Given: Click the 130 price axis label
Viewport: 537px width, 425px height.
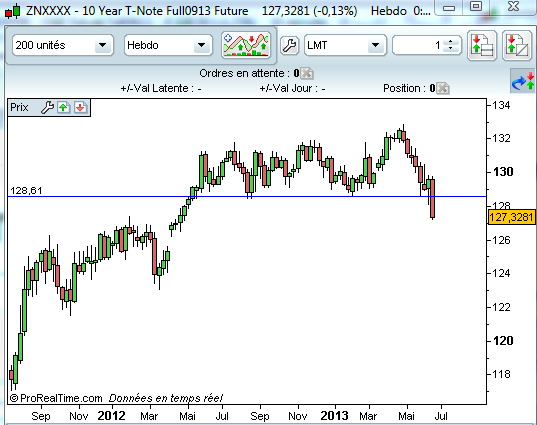Looking at the screenshot, I should point(503,172).
